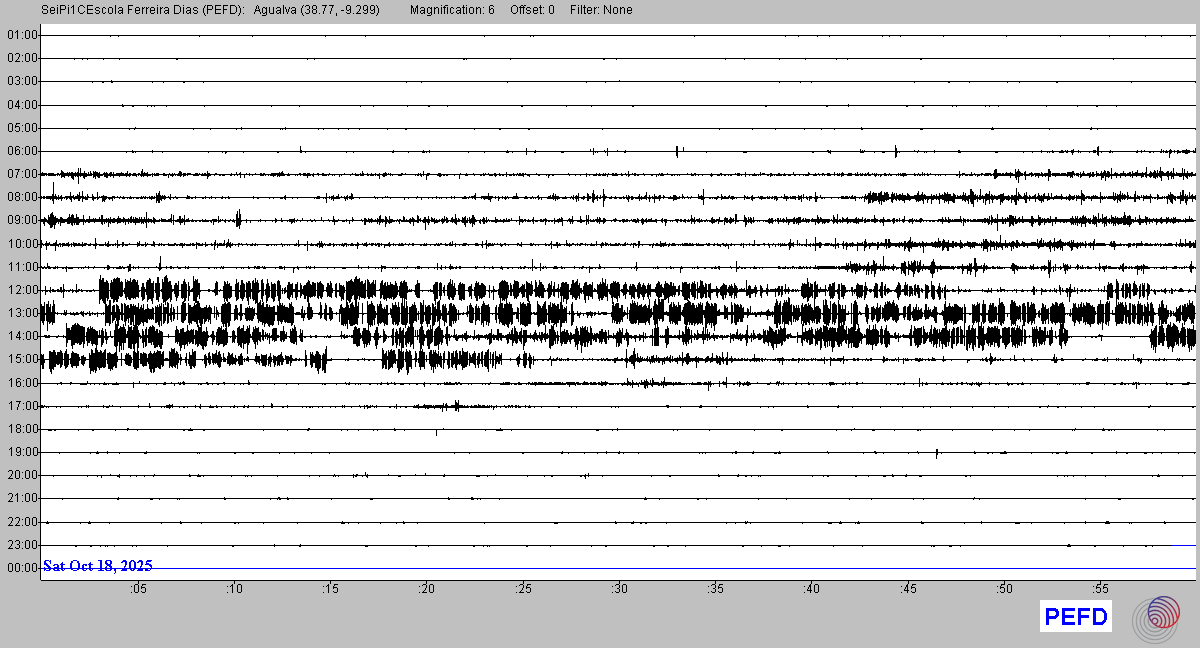Click the Offset: 0 header label

pyautogui.click(x=532, y=10)
